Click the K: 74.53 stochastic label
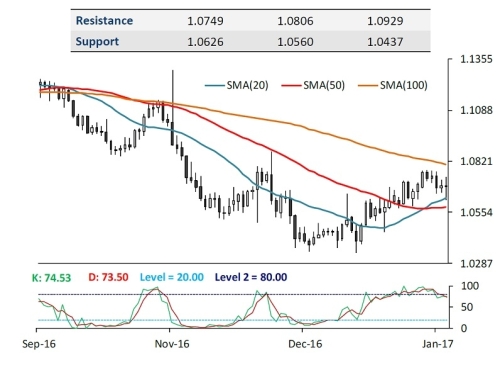This screenshot has height=377, width=500. 51,277
